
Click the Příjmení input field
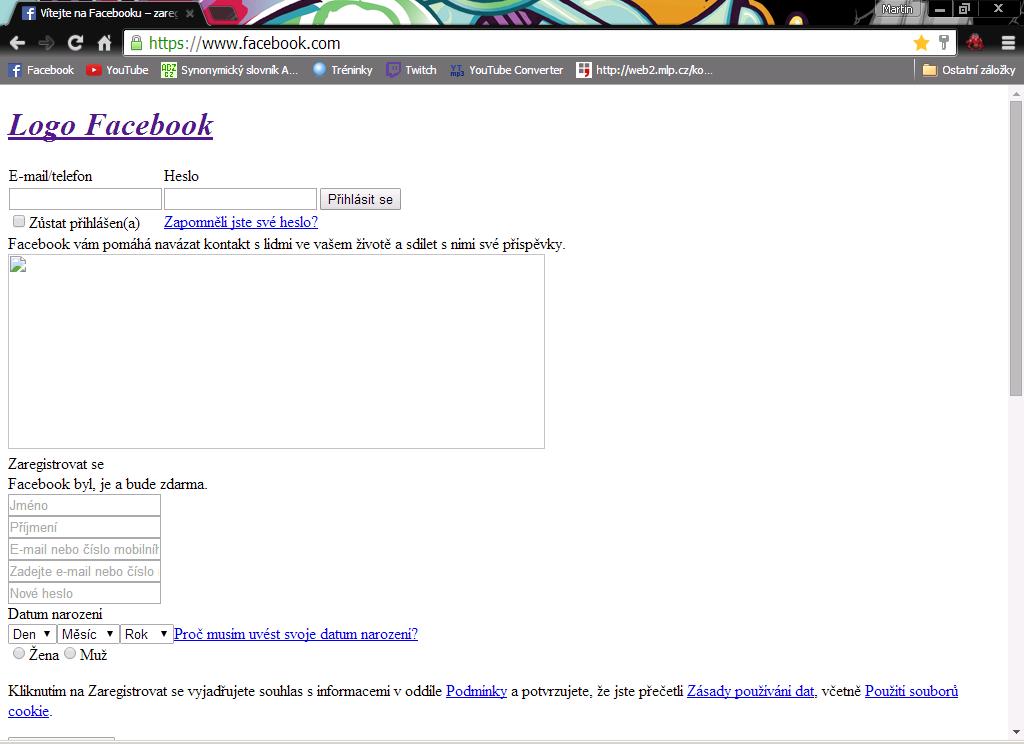(84, 528)
